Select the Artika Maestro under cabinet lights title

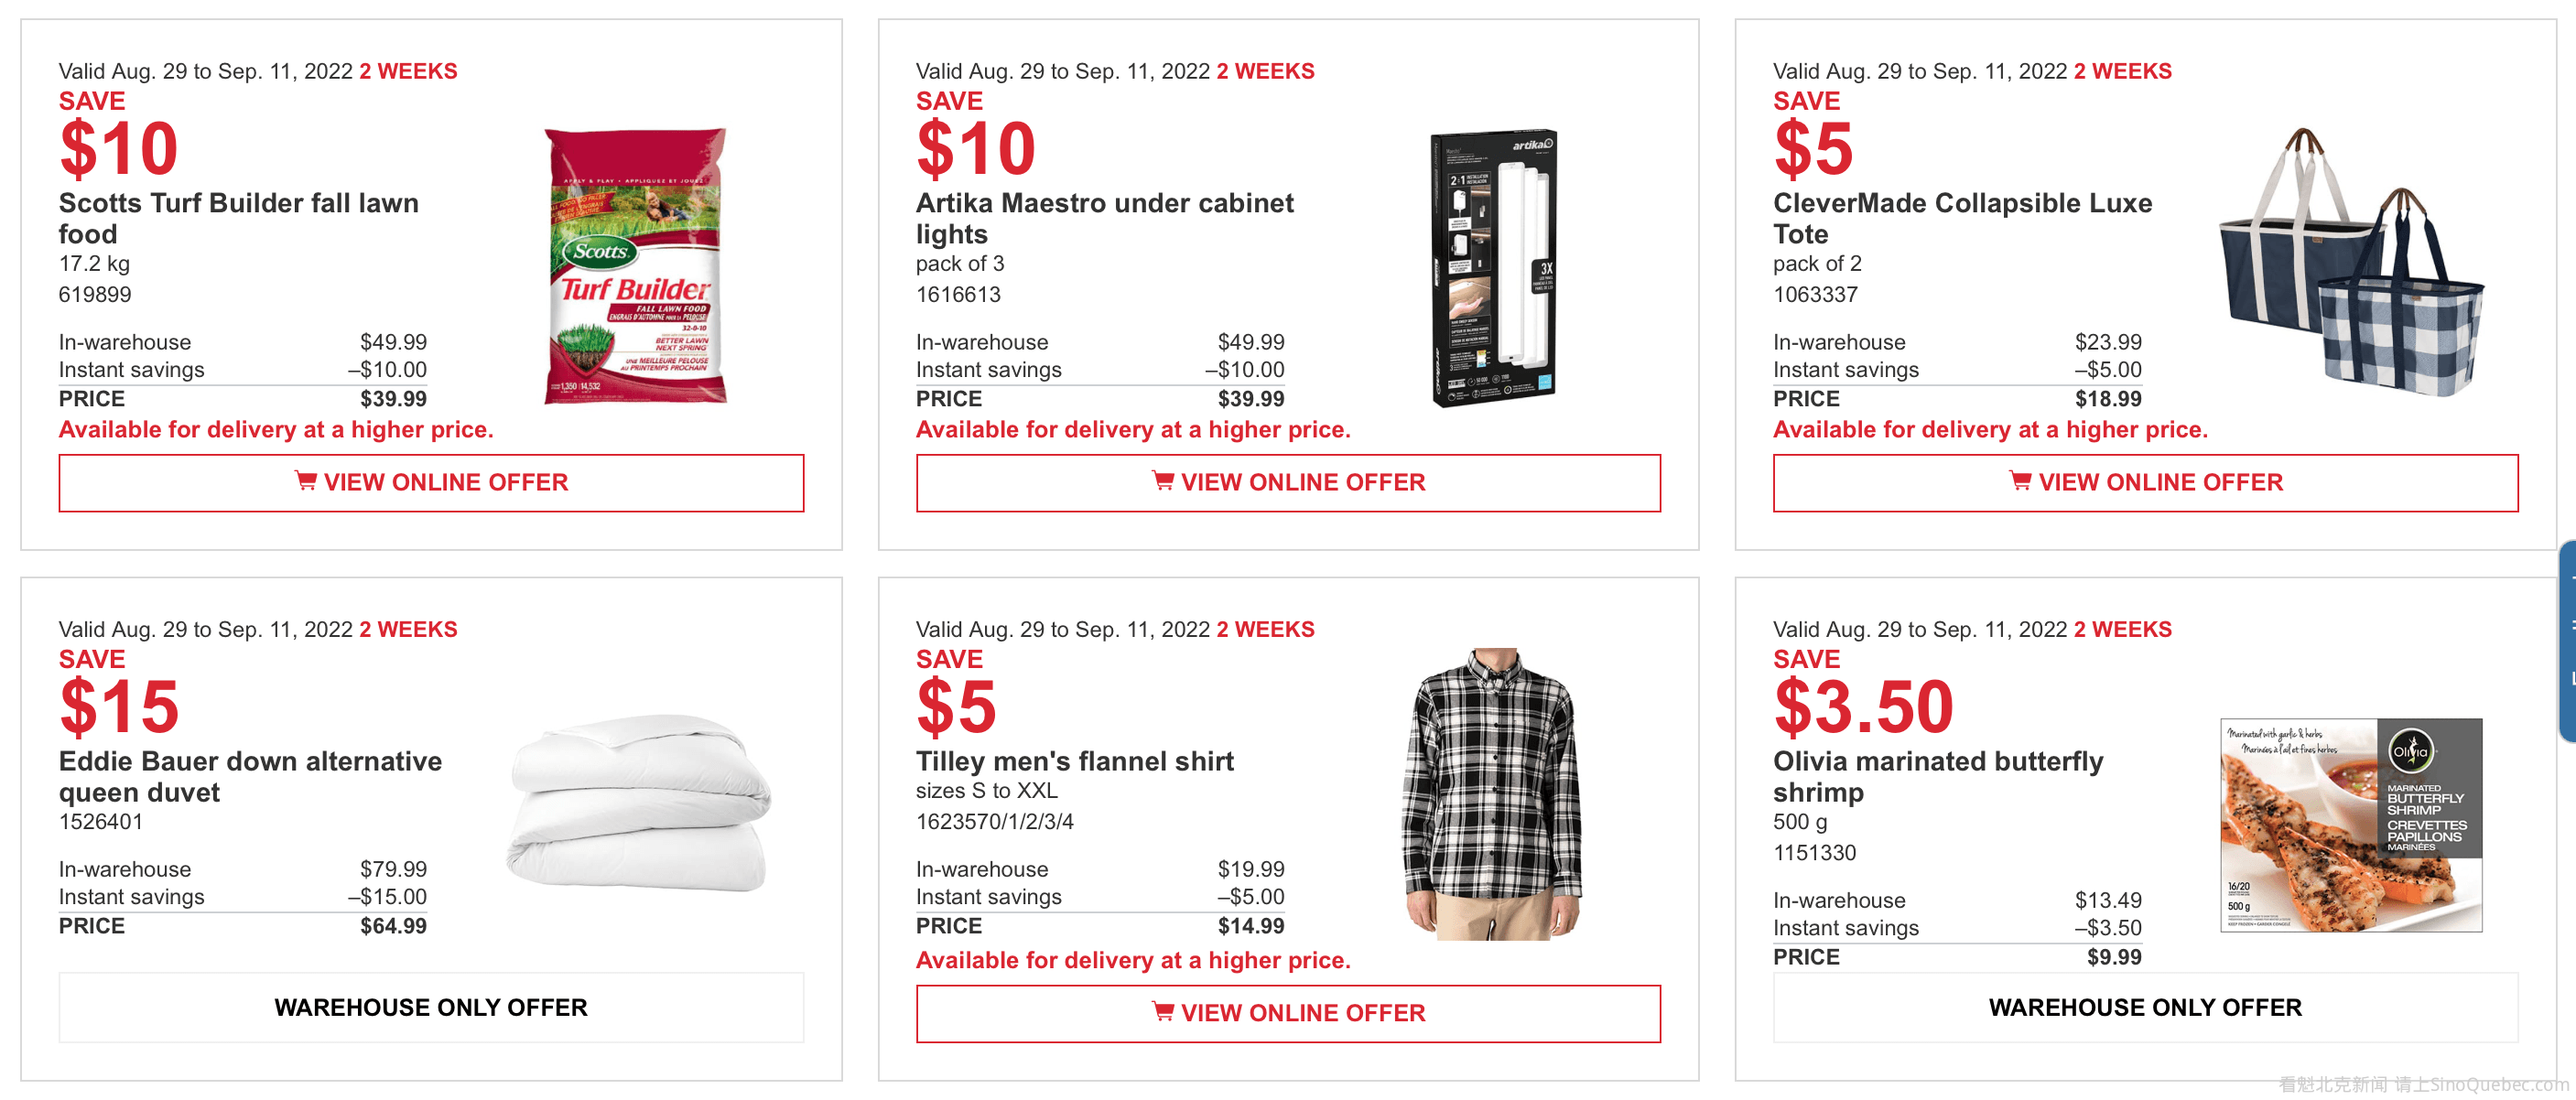click(x=1104, y=218)
